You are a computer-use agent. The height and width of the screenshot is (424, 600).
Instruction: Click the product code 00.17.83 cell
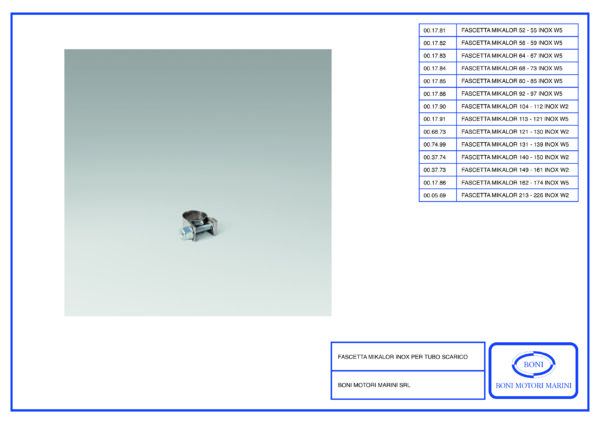click(x=436, y=56)
